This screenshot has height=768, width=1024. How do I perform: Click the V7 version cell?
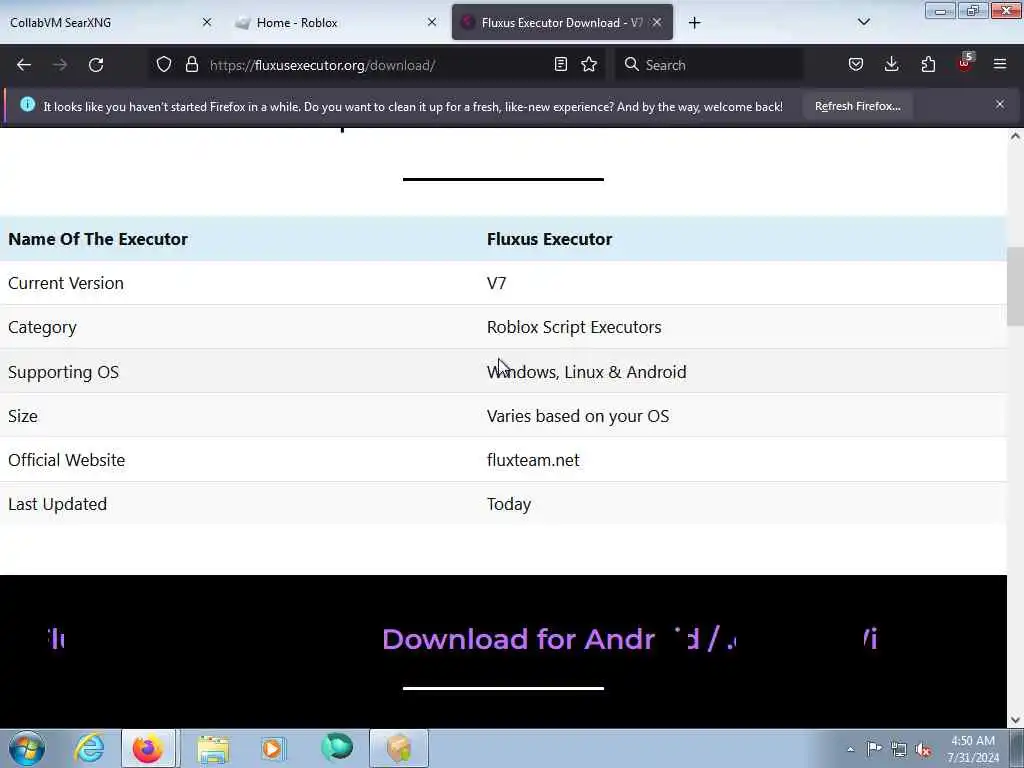496,283
